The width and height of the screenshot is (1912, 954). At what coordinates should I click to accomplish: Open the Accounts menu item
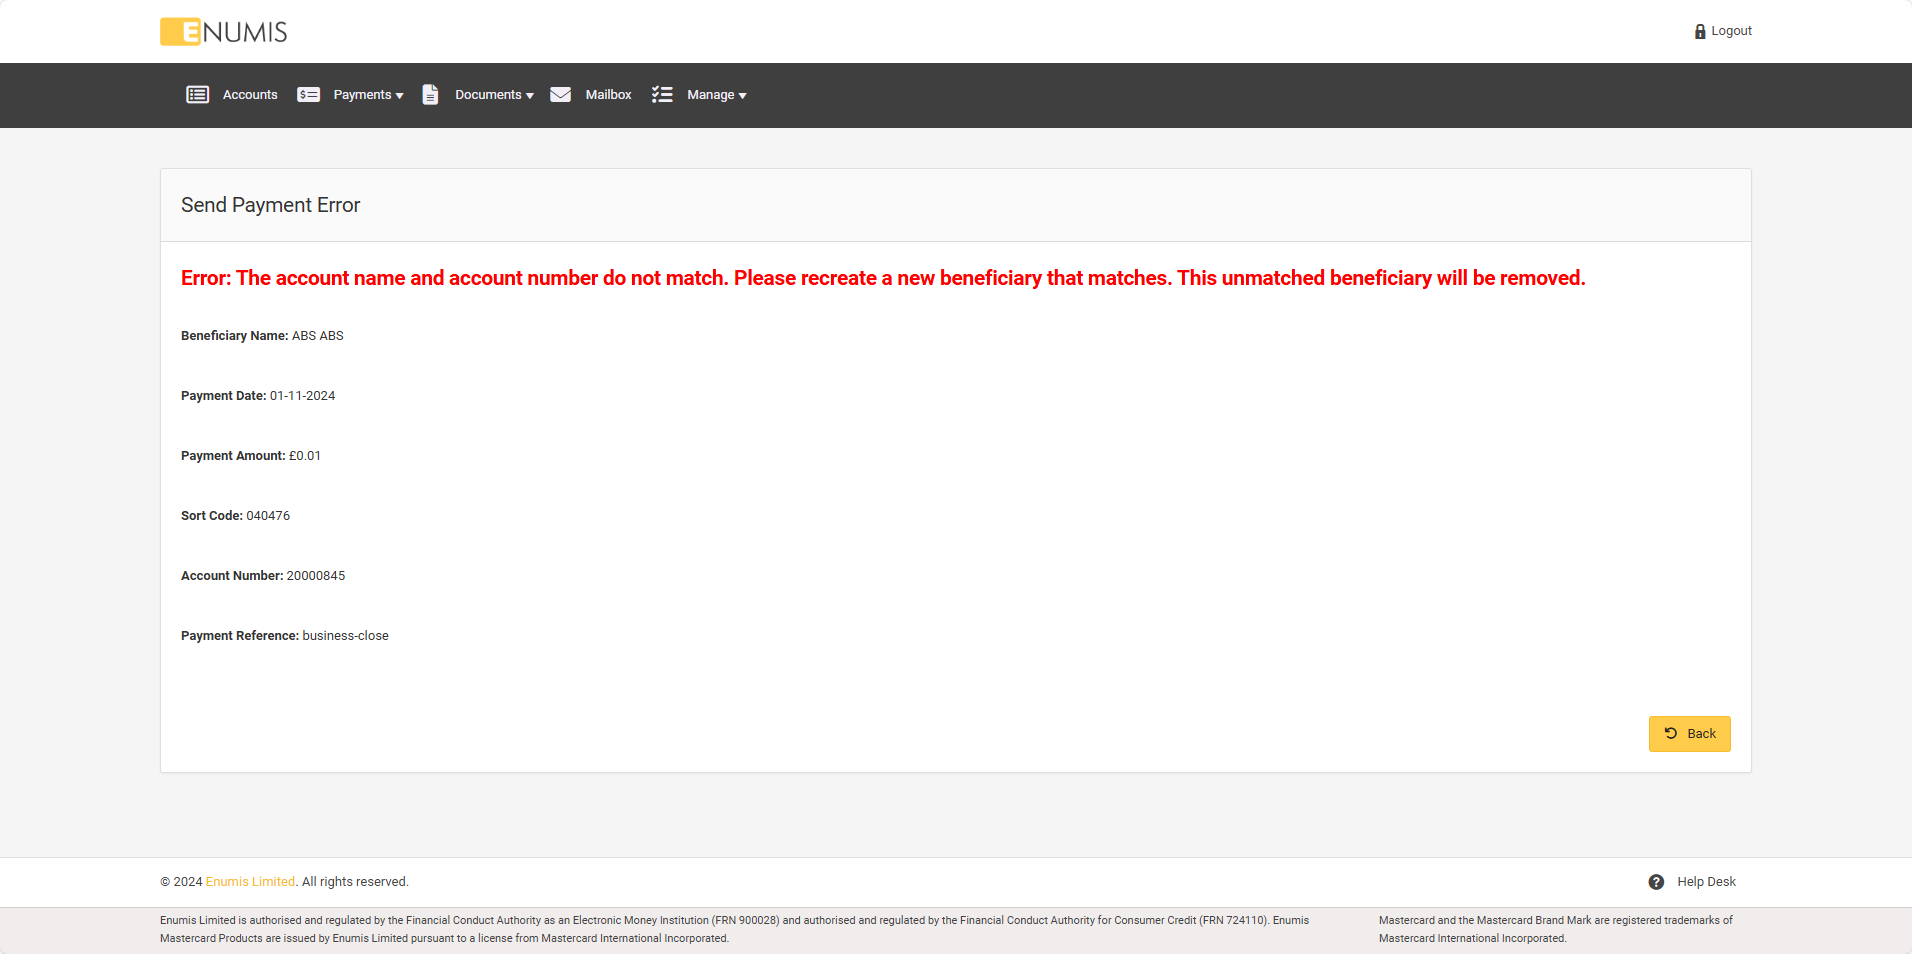(250, 95)
